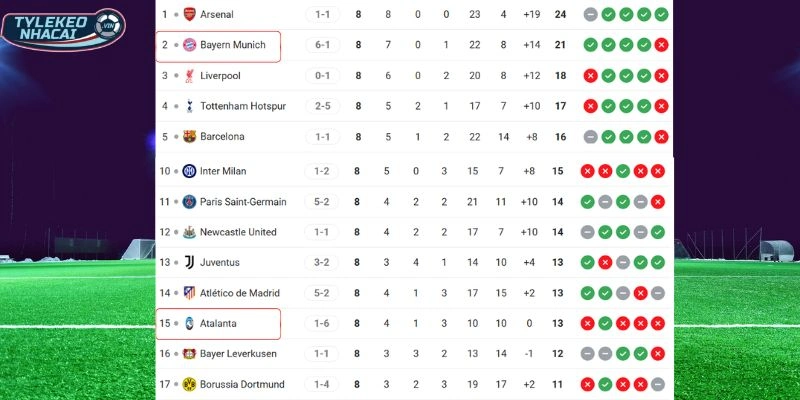This screenshot has height=400, width=800.
Task: Open Atalanta's 1-6 score badge
Action: 323,323
